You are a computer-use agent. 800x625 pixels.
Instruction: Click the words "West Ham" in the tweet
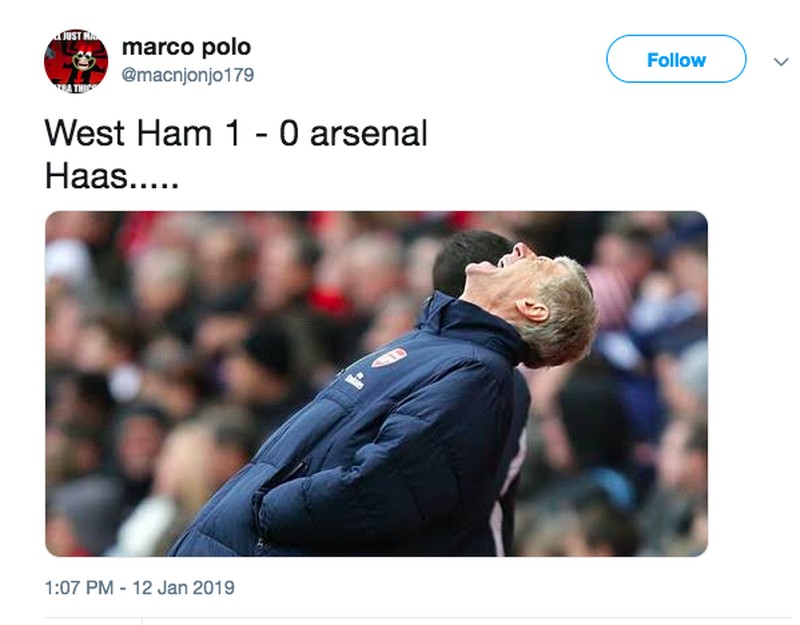click(x=119, y=133)
